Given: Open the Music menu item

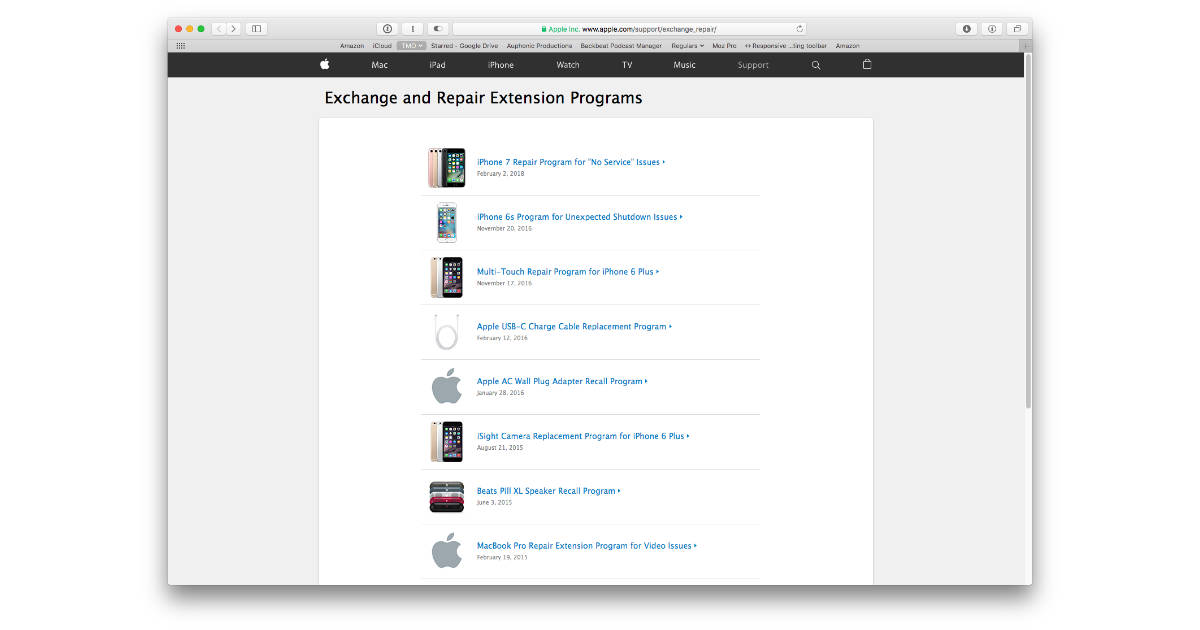Looking at the screenshot, I should (685, 65).
